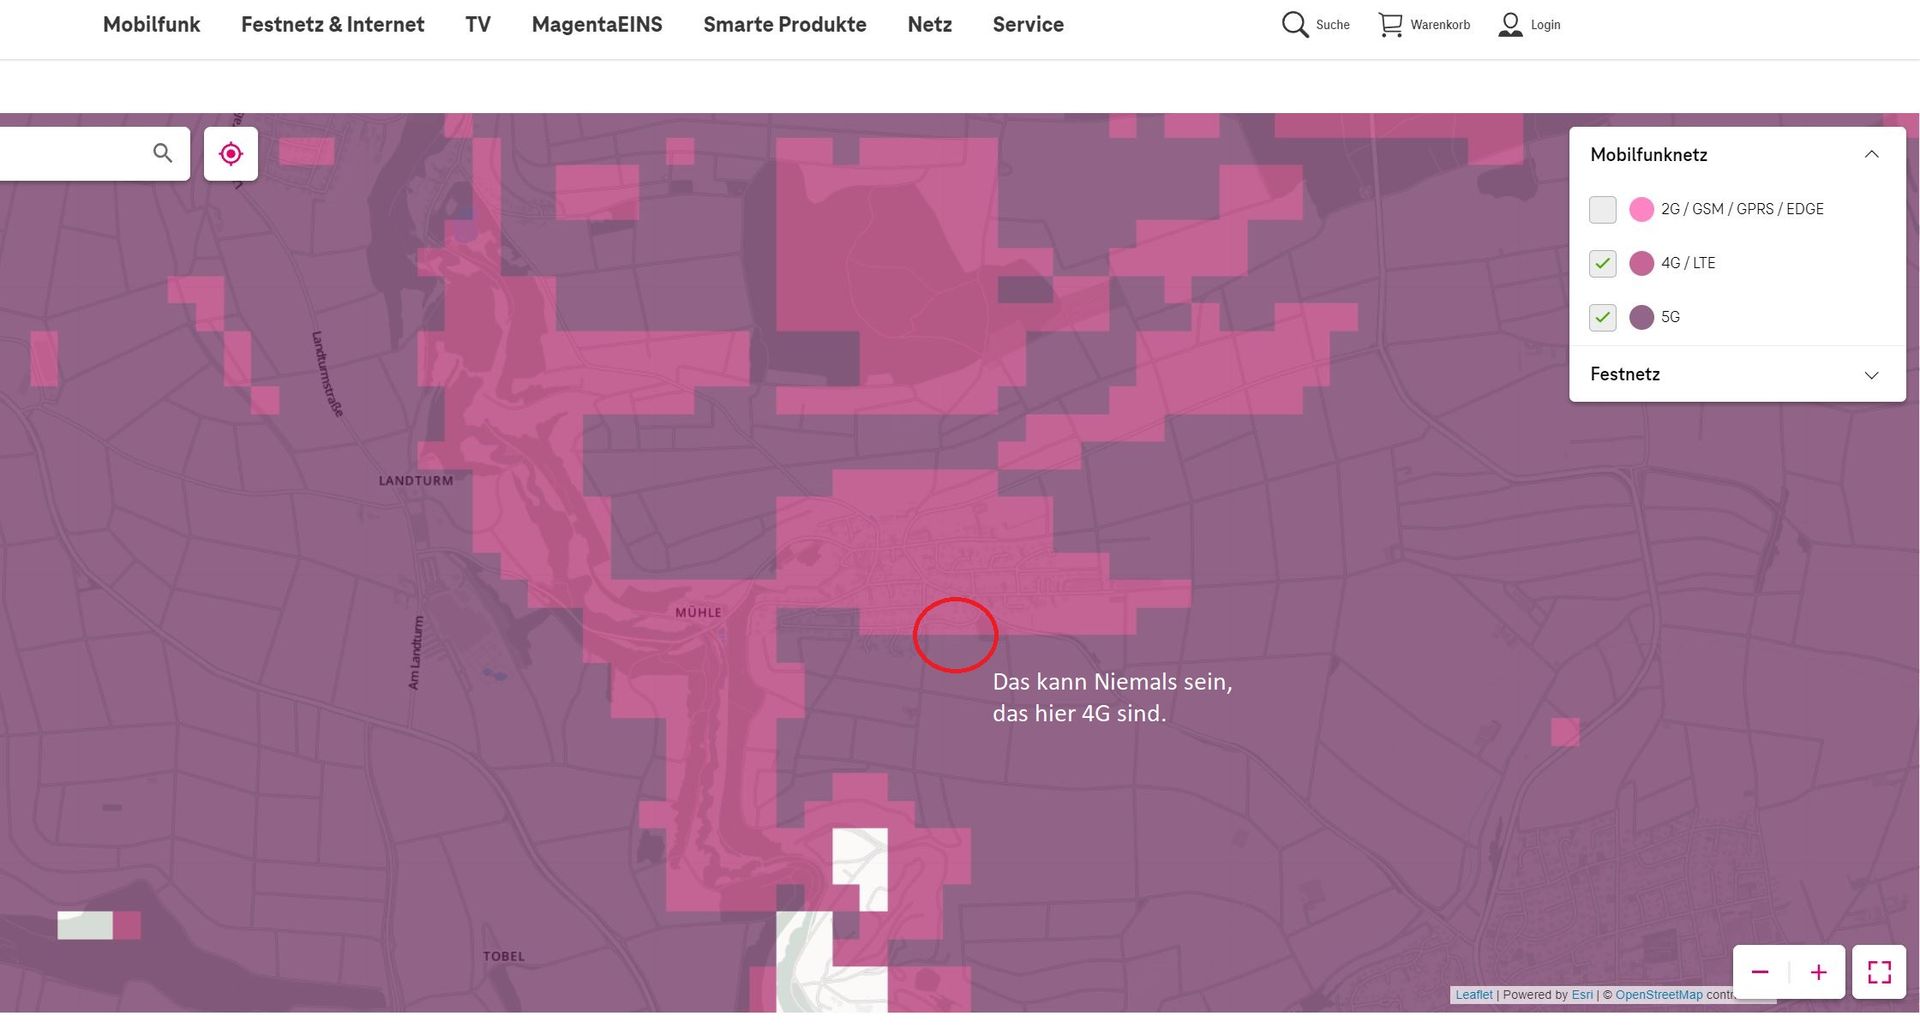Click the Login text label
The width and height of the screenshot is (1920, 1028).
1545,25
